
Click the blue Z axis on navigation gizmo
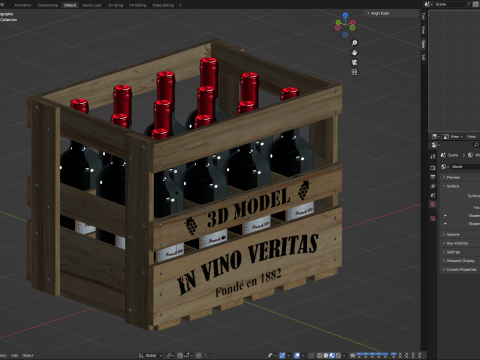(x=345, y=15)
